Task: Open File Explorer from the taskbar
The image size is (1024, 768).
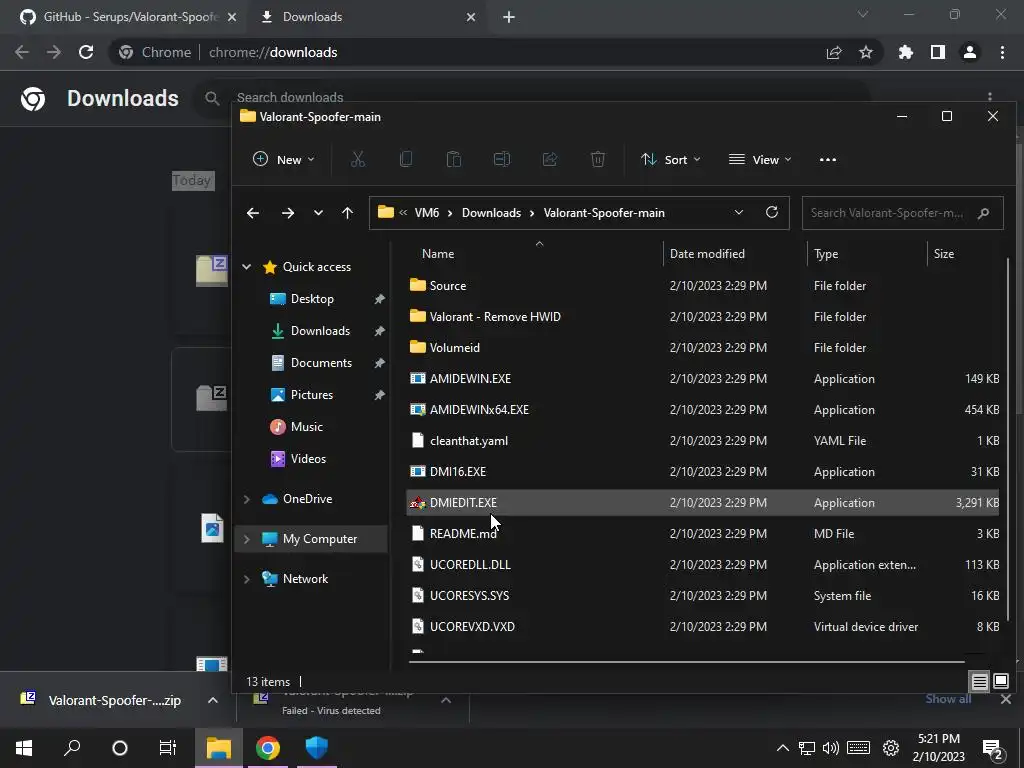Action: pyautogui.click(x=219, y=748)
